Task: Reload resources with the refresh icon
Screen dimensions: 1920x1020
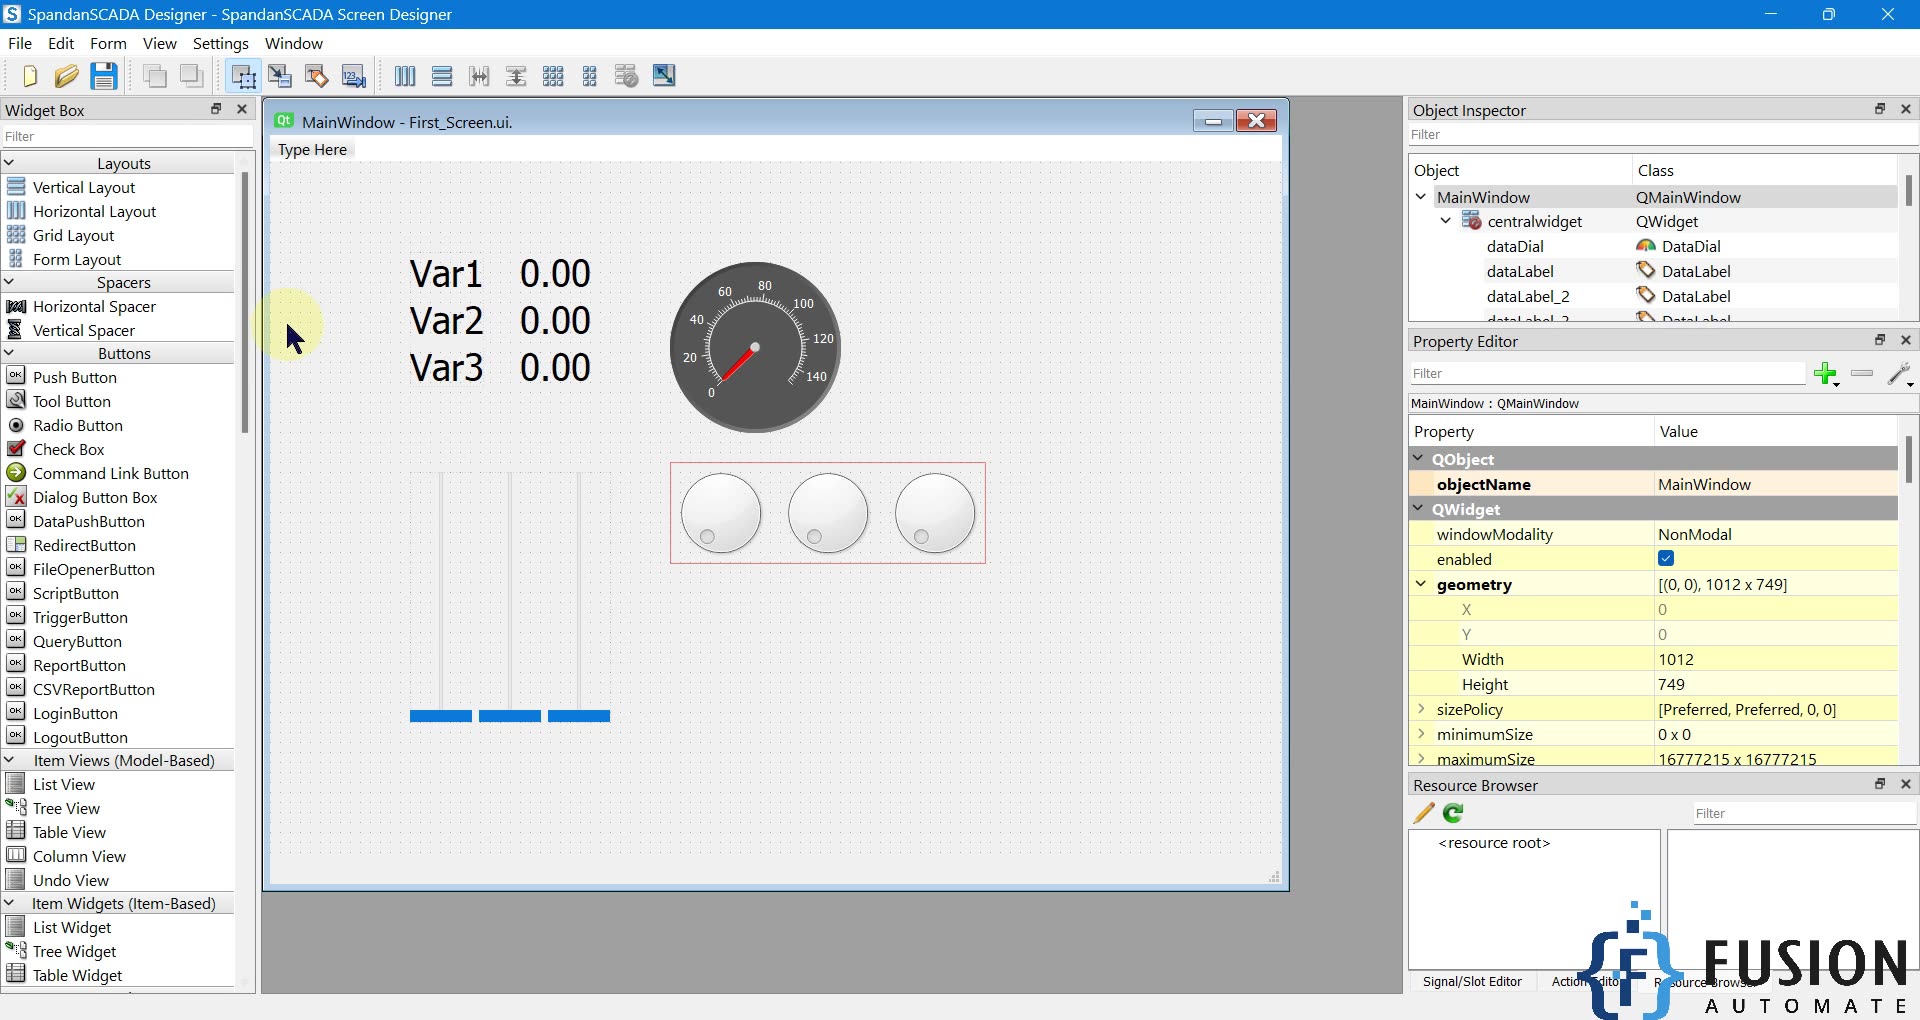Action: pyautogui.click(x=1452, y=813)
